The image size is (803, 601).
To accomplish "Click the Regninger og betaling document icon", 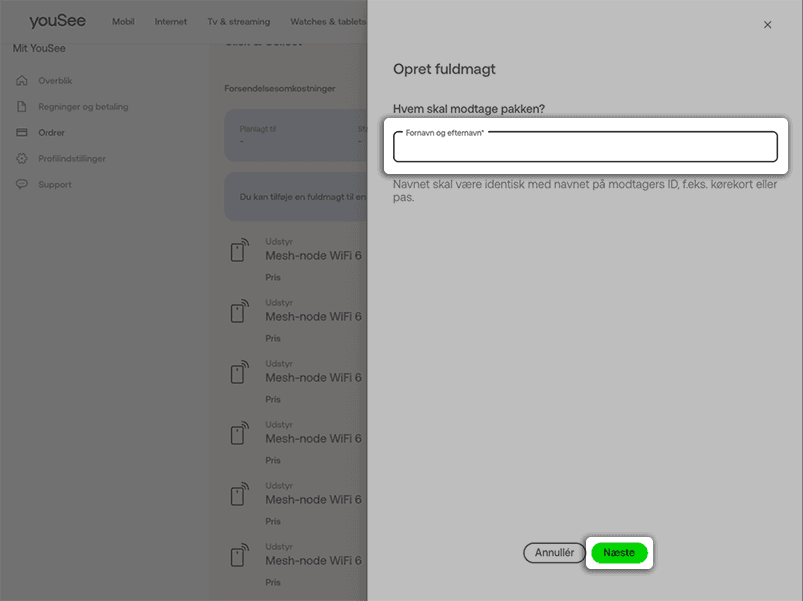I will coord(21,107).
